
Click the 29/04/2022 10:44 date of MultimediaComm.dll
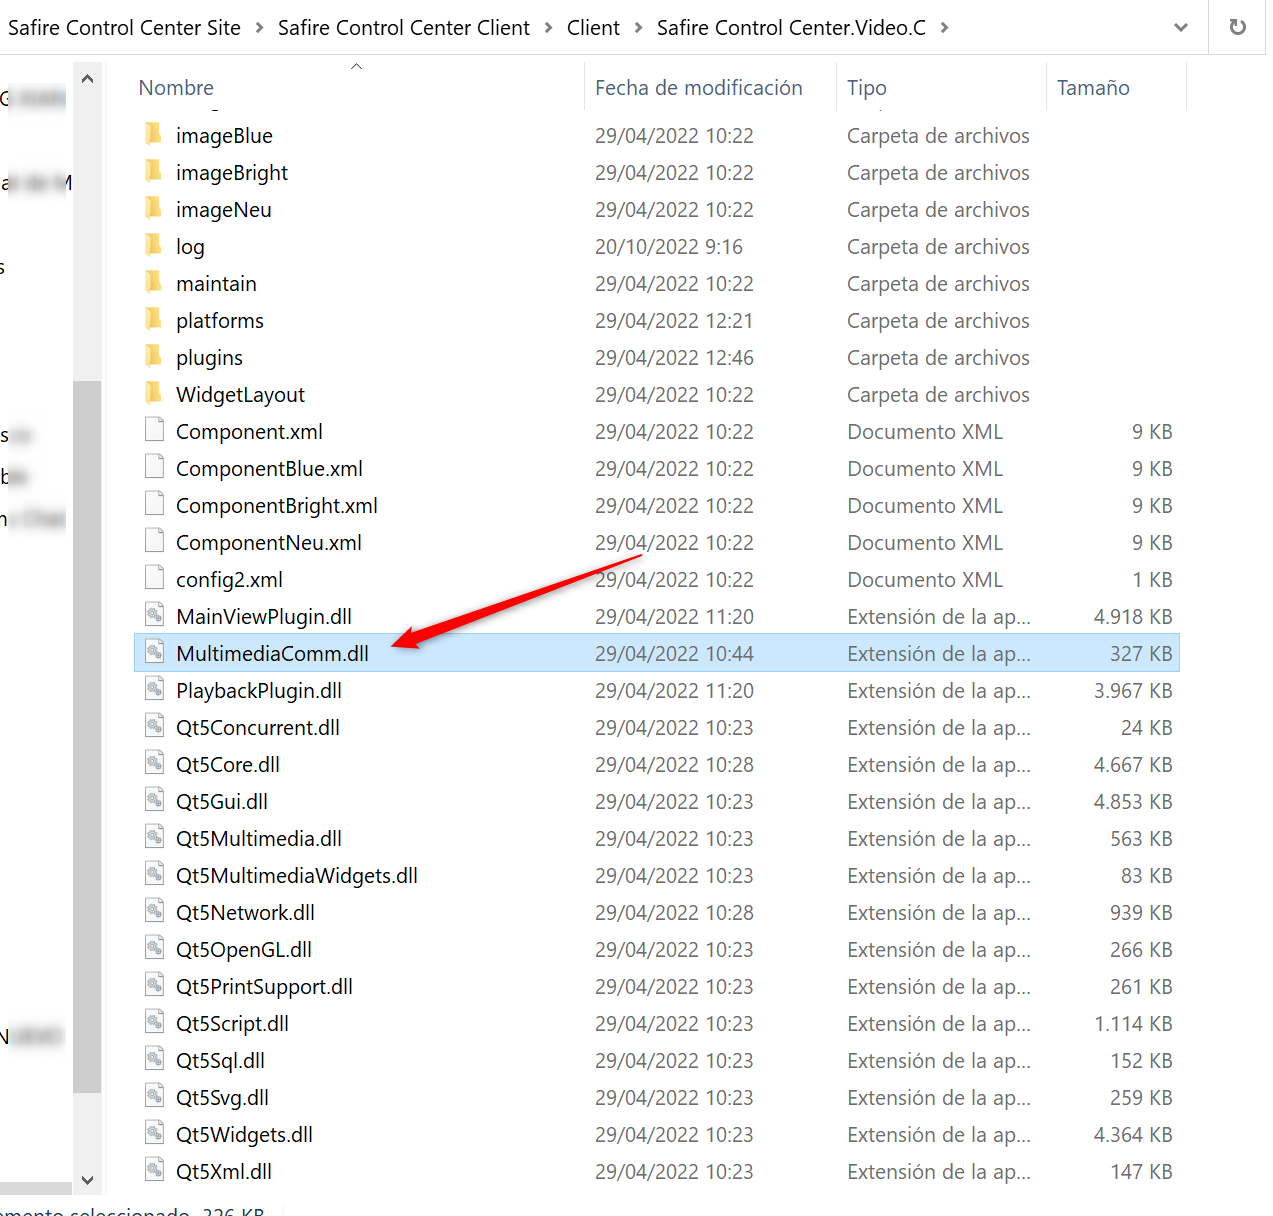pyautogui.click(x=674, y=654)
